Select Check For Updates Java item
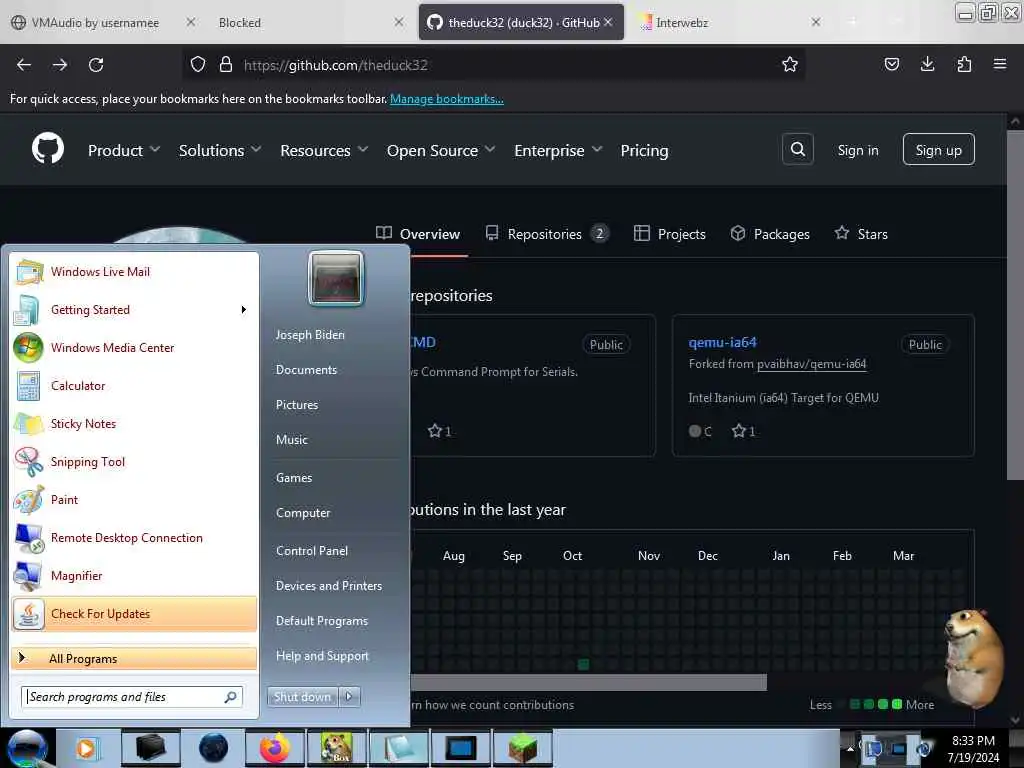This screenshot has height=768, width=1024. point(134,614)
